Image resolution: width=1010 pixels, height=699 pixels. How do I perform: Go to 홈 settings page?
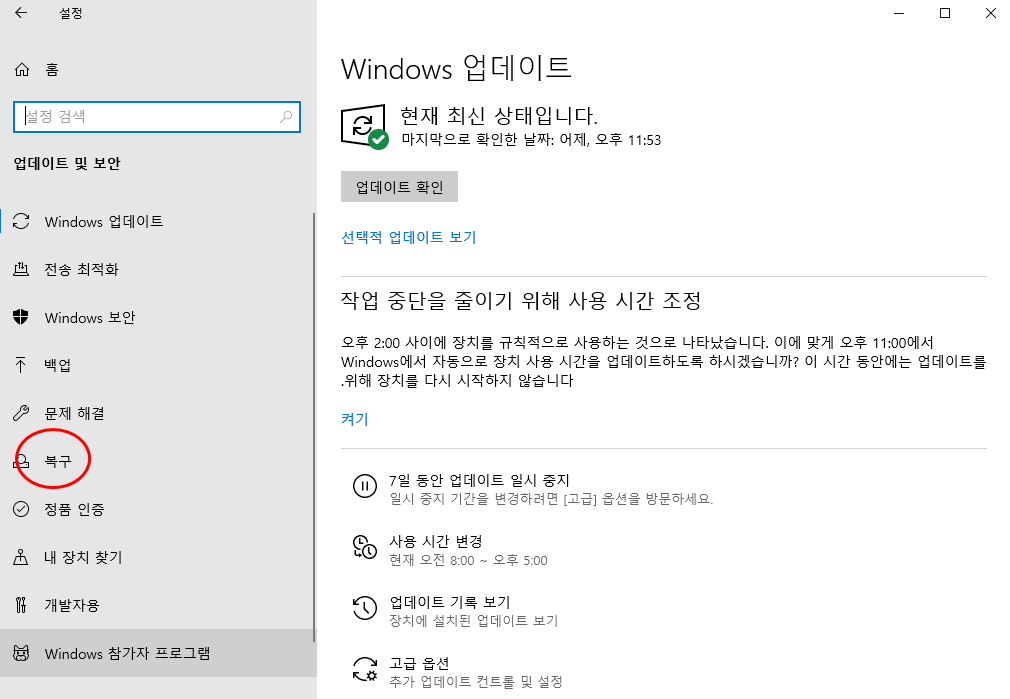pyautogui.click(x=157, y=70)
